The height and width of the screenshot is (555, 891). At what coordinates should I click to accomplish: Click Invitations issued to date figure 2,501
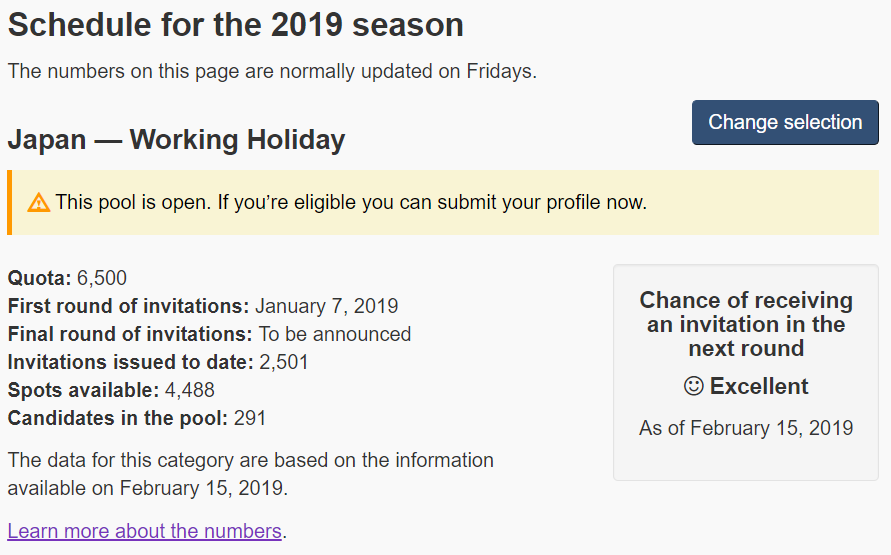point(284,362)
